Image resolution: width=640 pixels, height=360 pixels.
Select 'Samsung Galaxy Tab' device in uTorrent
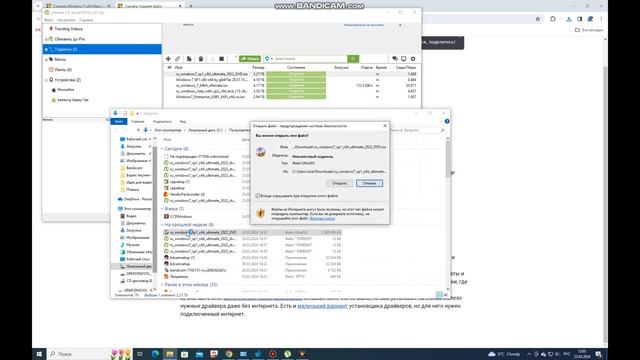point(73,100)
